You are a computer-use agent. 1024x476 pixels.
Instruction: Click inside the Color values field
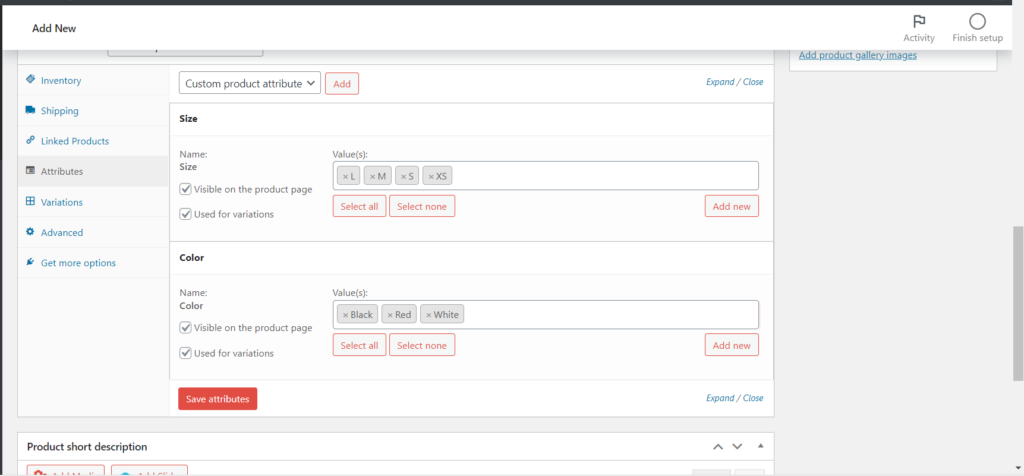(610, 315)
